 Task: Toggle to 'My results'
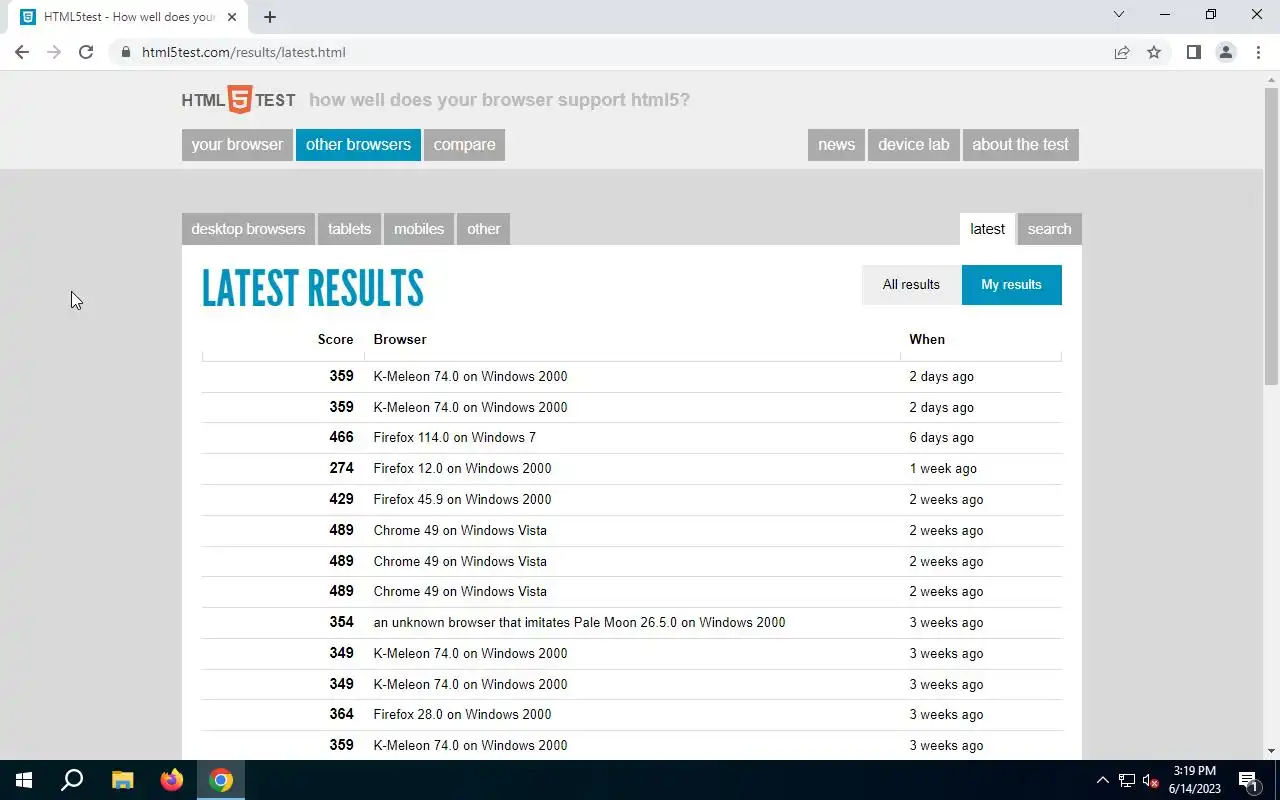[x=1011, y=285]
